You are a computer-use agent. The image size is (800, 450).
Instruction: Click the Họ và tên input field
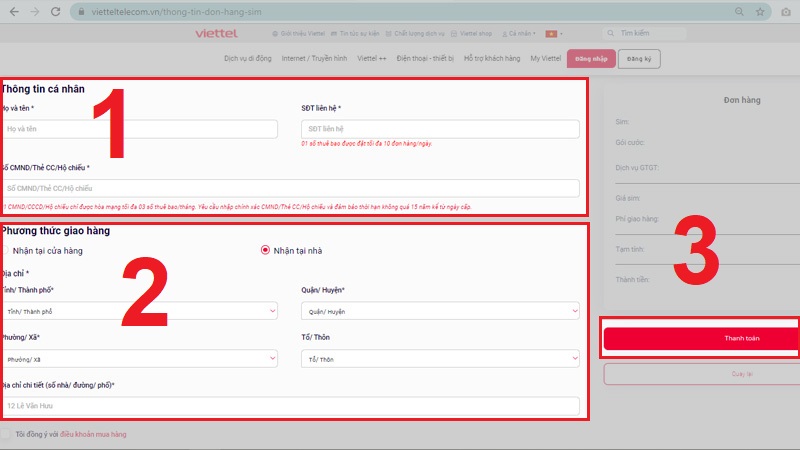(140, 129)
